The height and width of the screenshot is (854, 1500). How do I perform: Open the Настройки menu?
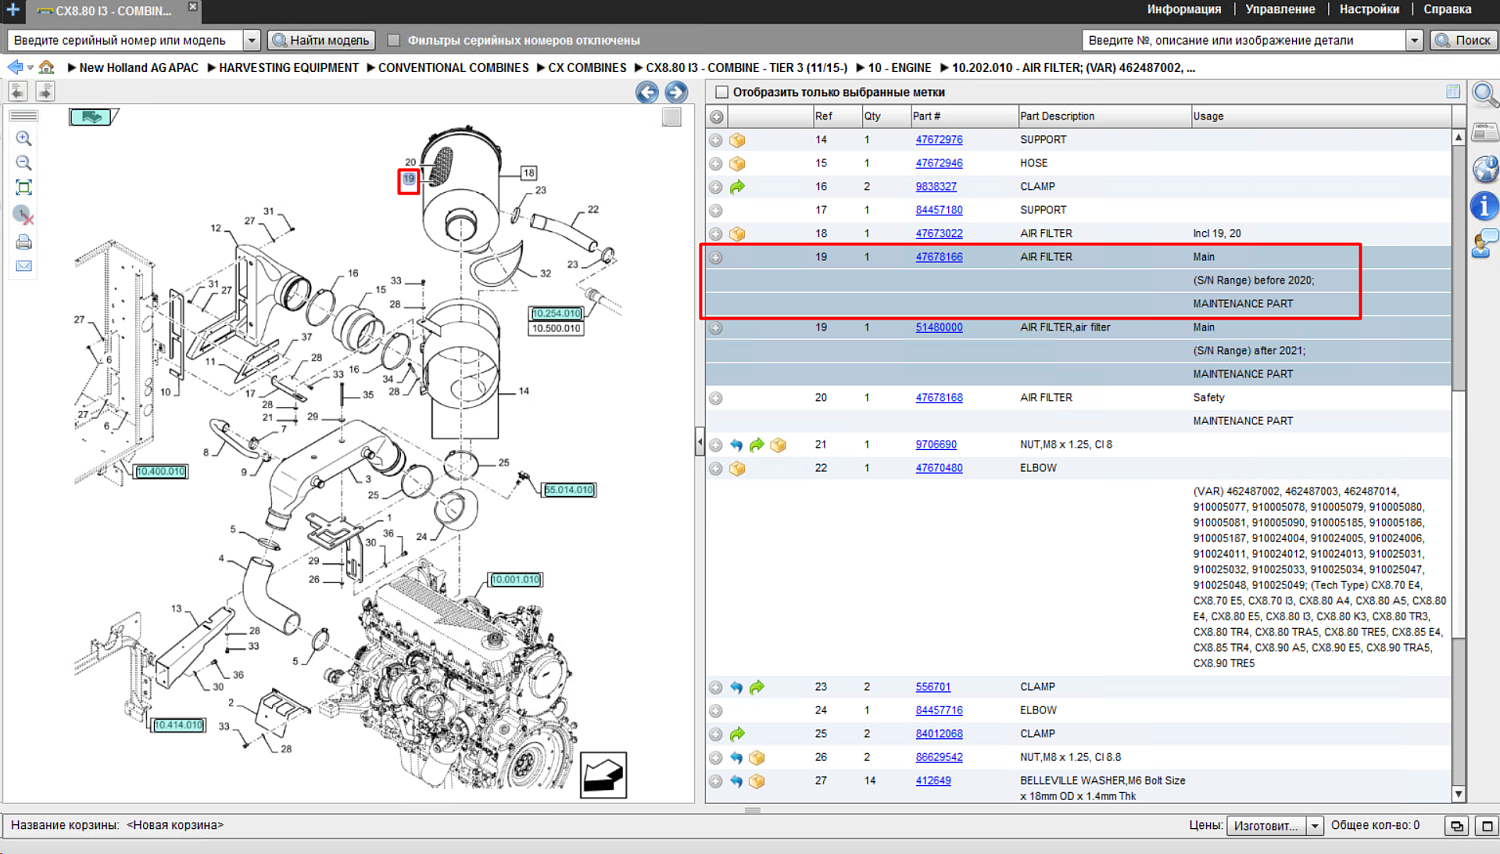tap(1369, 10)
